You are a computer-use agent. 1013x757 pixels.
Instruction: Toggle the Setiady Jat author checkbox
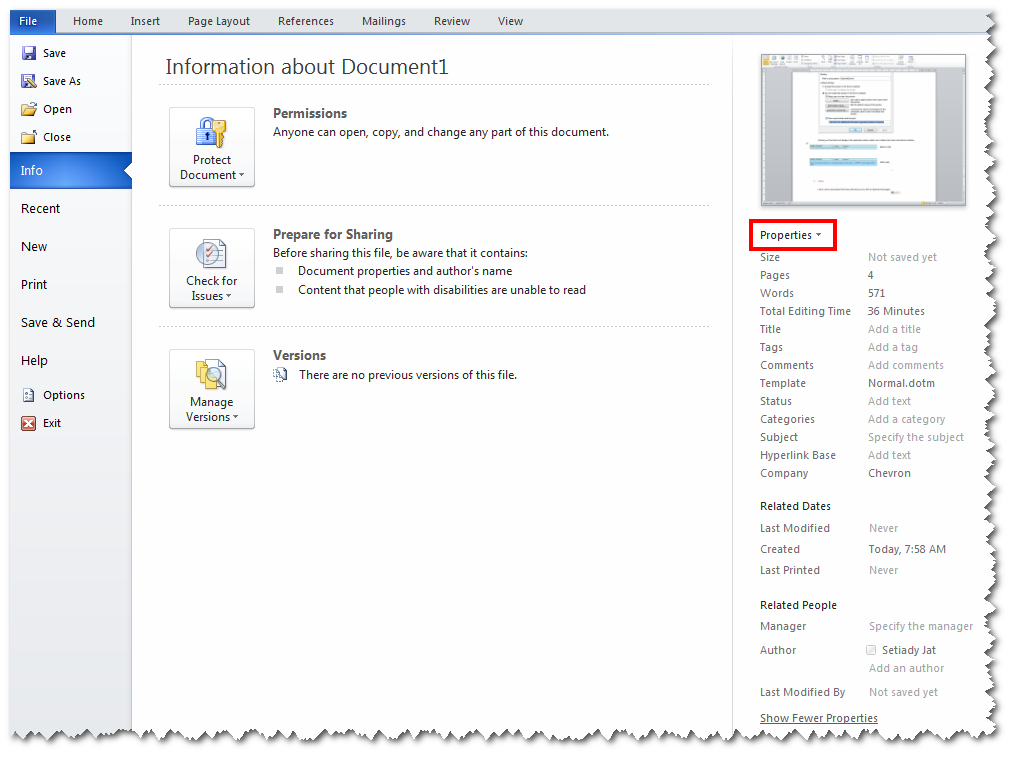[x=871, y=649]
